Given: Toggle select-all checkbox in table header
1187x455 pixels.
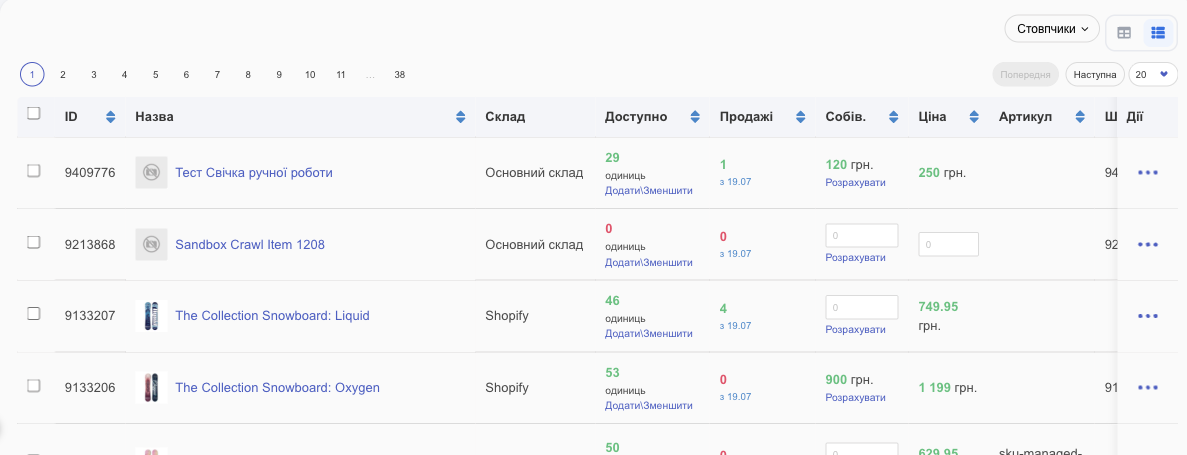Looking at the screenshot, I should point(33,113).
